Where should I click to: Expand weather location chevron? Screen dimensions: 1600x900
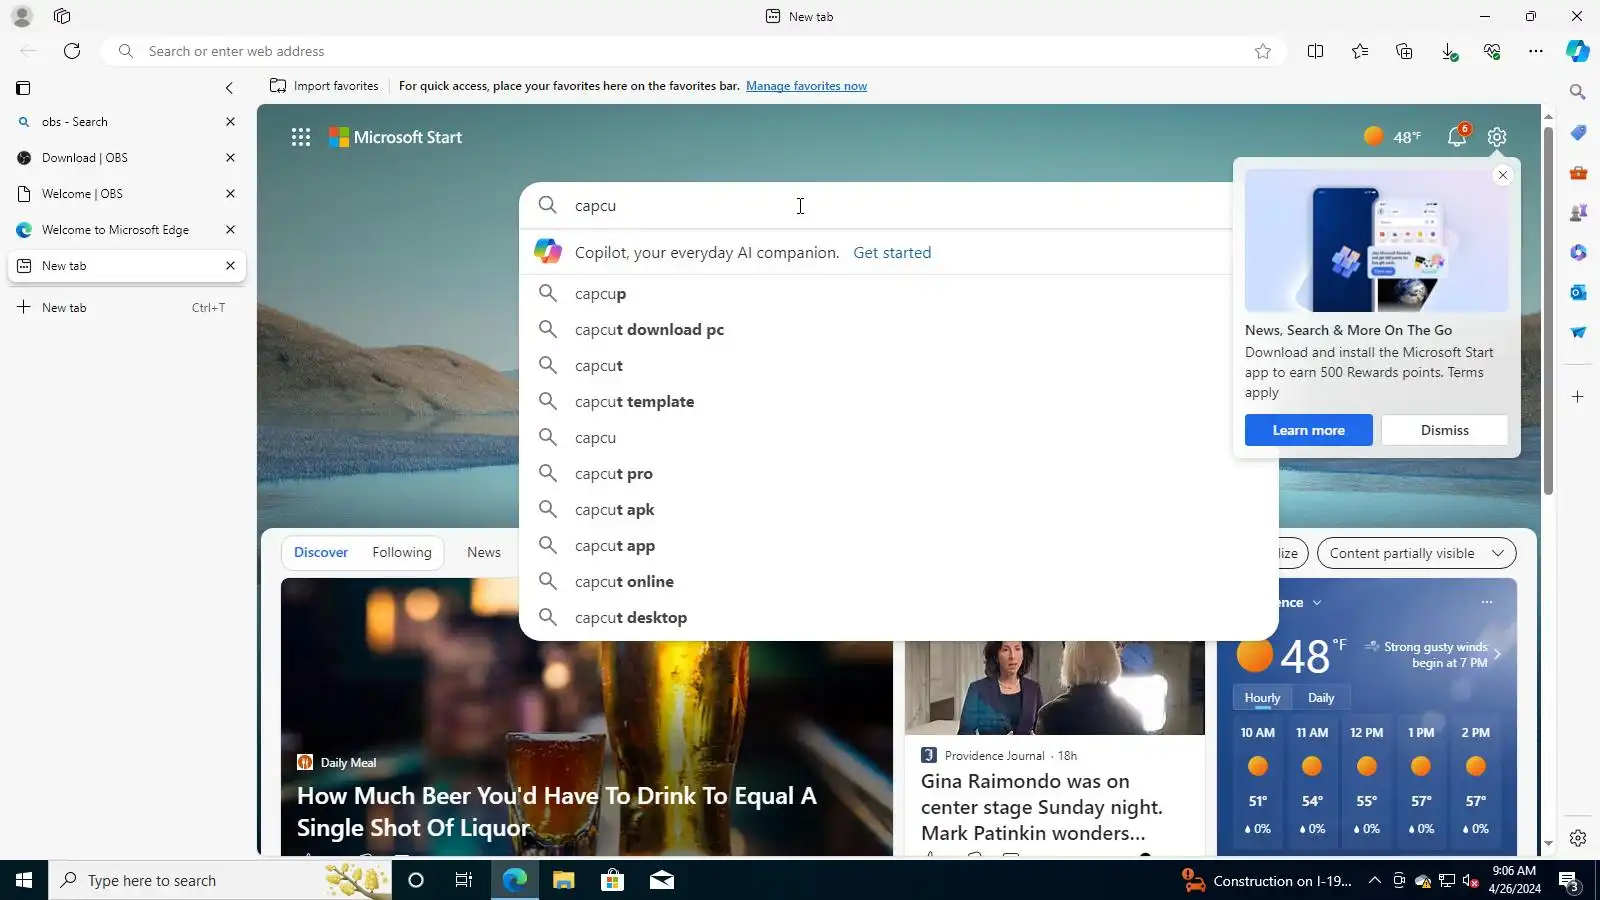pos(1317,603)
